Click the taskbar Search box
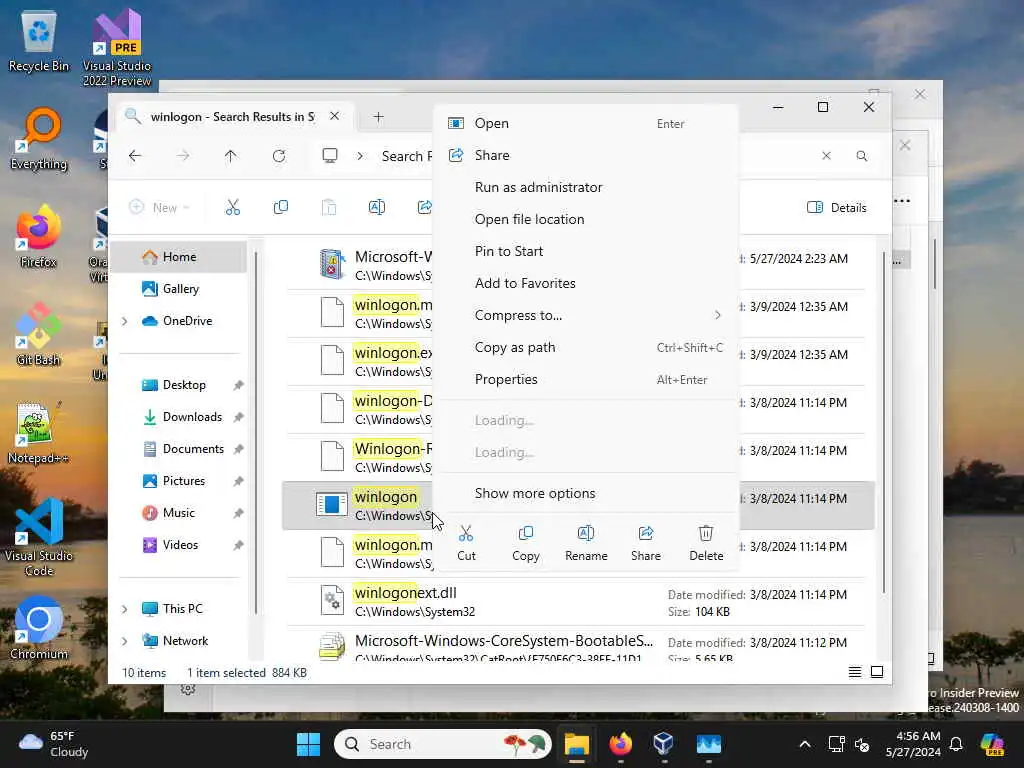This screenshot has height=768, width=1024. [x=443, y=744]
